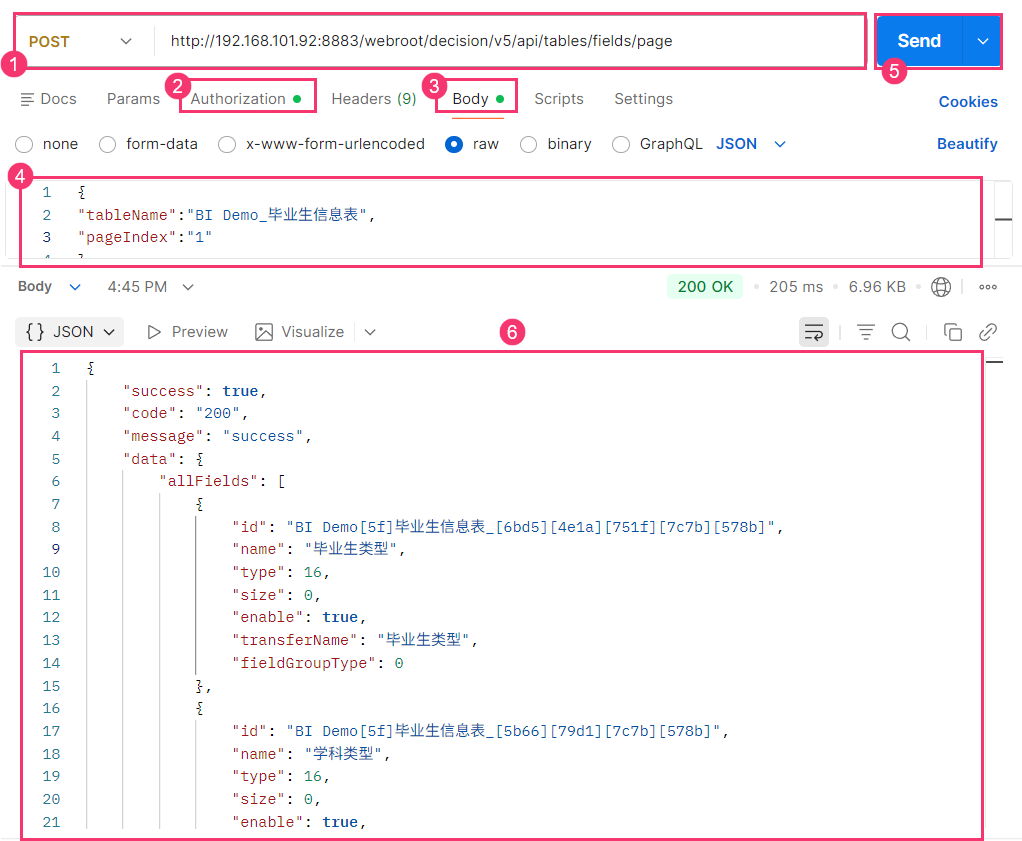The height and width of the screenshot is (841, 1022).
Task: Expand the Visualize options chevron
Action: pos(370,332)
